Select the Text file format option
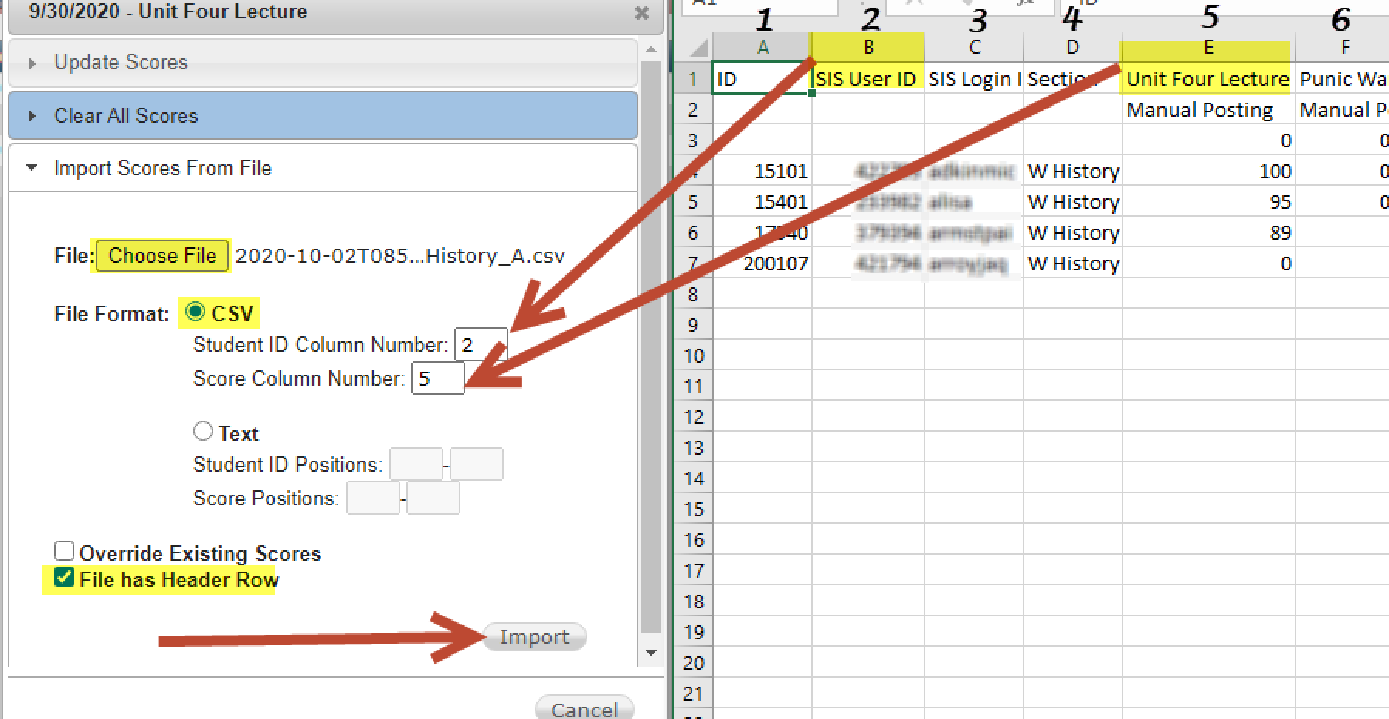Viewport: 1389px width, 719px height. point(203,432)
